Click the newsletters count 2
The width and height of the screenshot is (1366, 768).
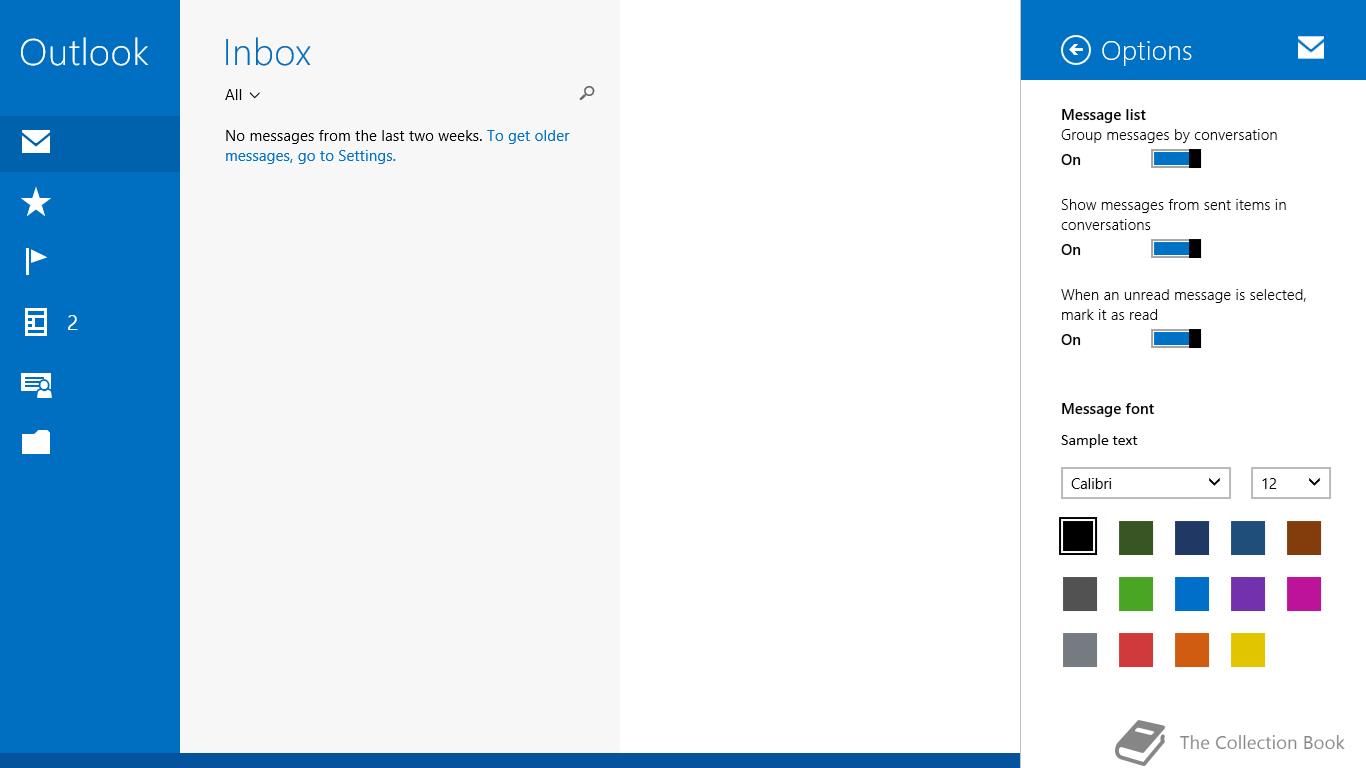click(72, 322)
